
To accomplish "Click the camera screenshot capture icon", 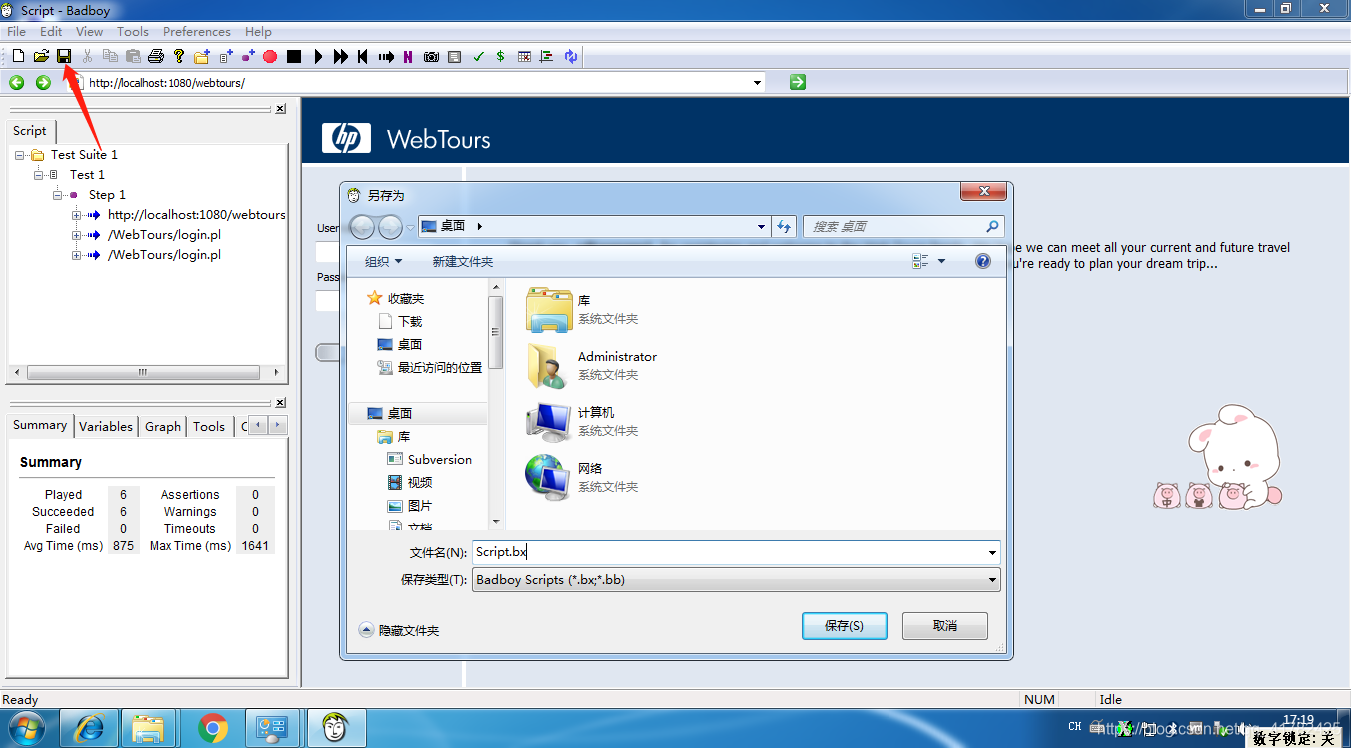I will pyautogui.click(x=431, y=57).
